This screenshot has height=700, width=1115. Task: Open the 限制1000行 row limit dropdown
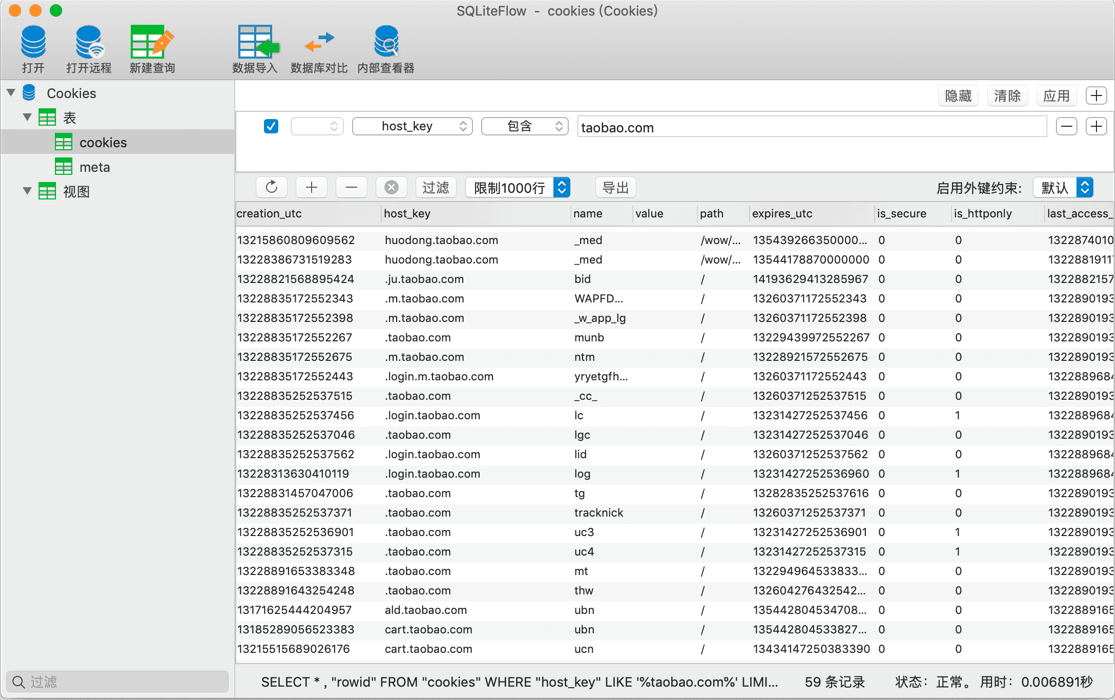pyautogui.click(x=518, y=187)
